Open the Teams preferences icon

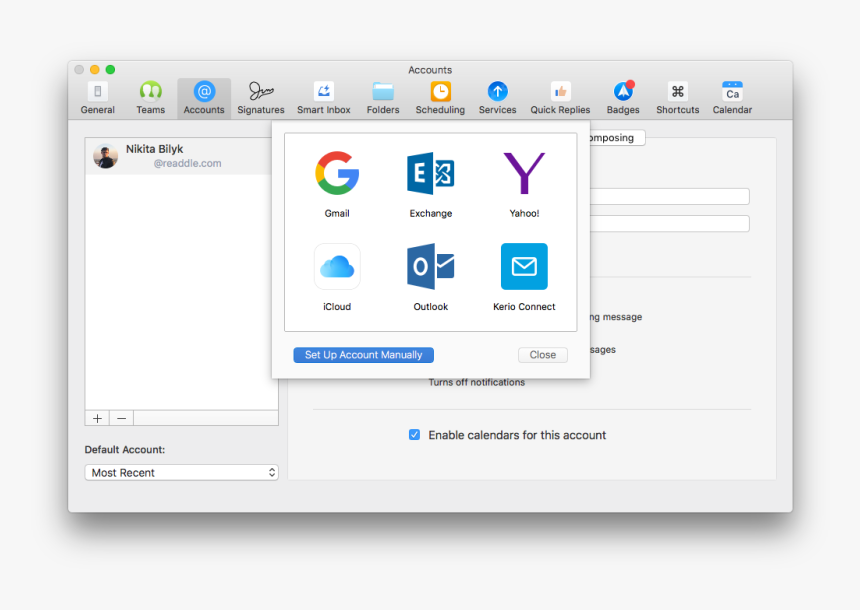(x=150, y=96)
